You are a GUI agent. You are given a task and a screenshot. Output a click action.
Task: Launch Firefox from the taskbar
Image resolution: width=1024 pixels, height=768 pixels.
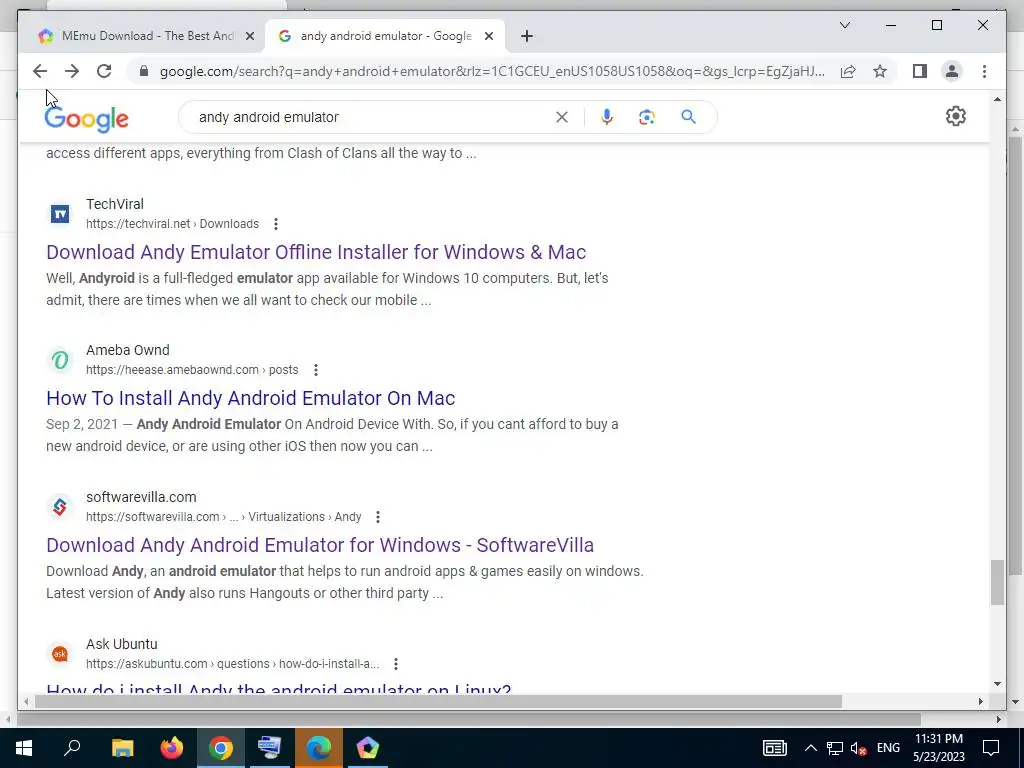[x=172, y=748]
